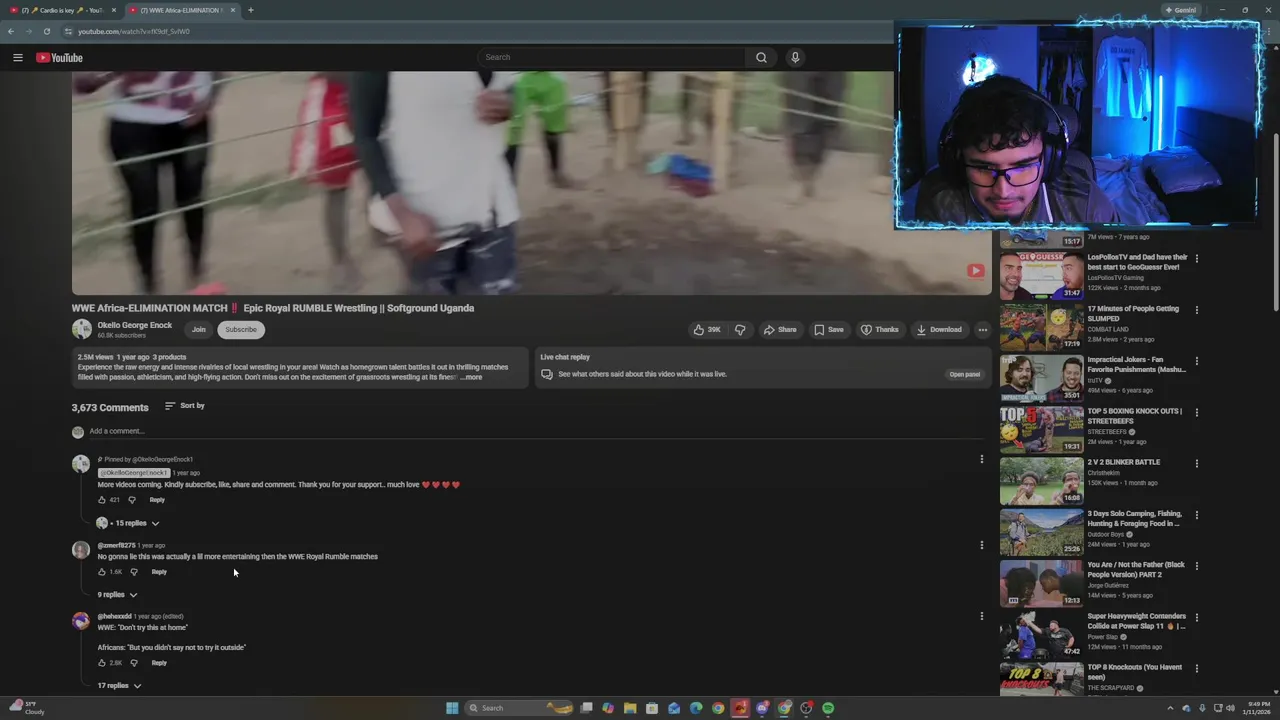1280x720 pixels.
Task: Reload the page with the refresh icon
Action: point(46,31)
